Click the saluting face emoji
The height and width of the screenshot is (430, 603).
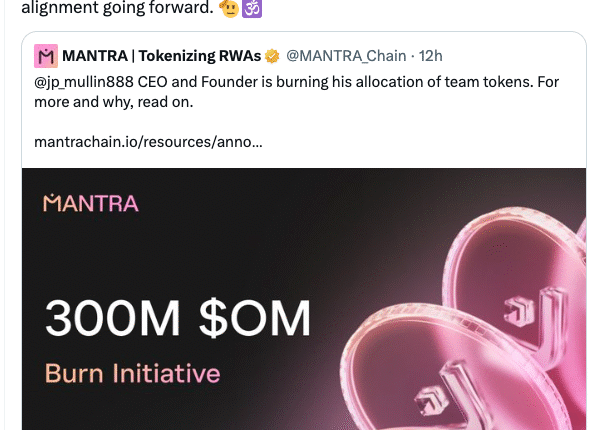[228, 11]
